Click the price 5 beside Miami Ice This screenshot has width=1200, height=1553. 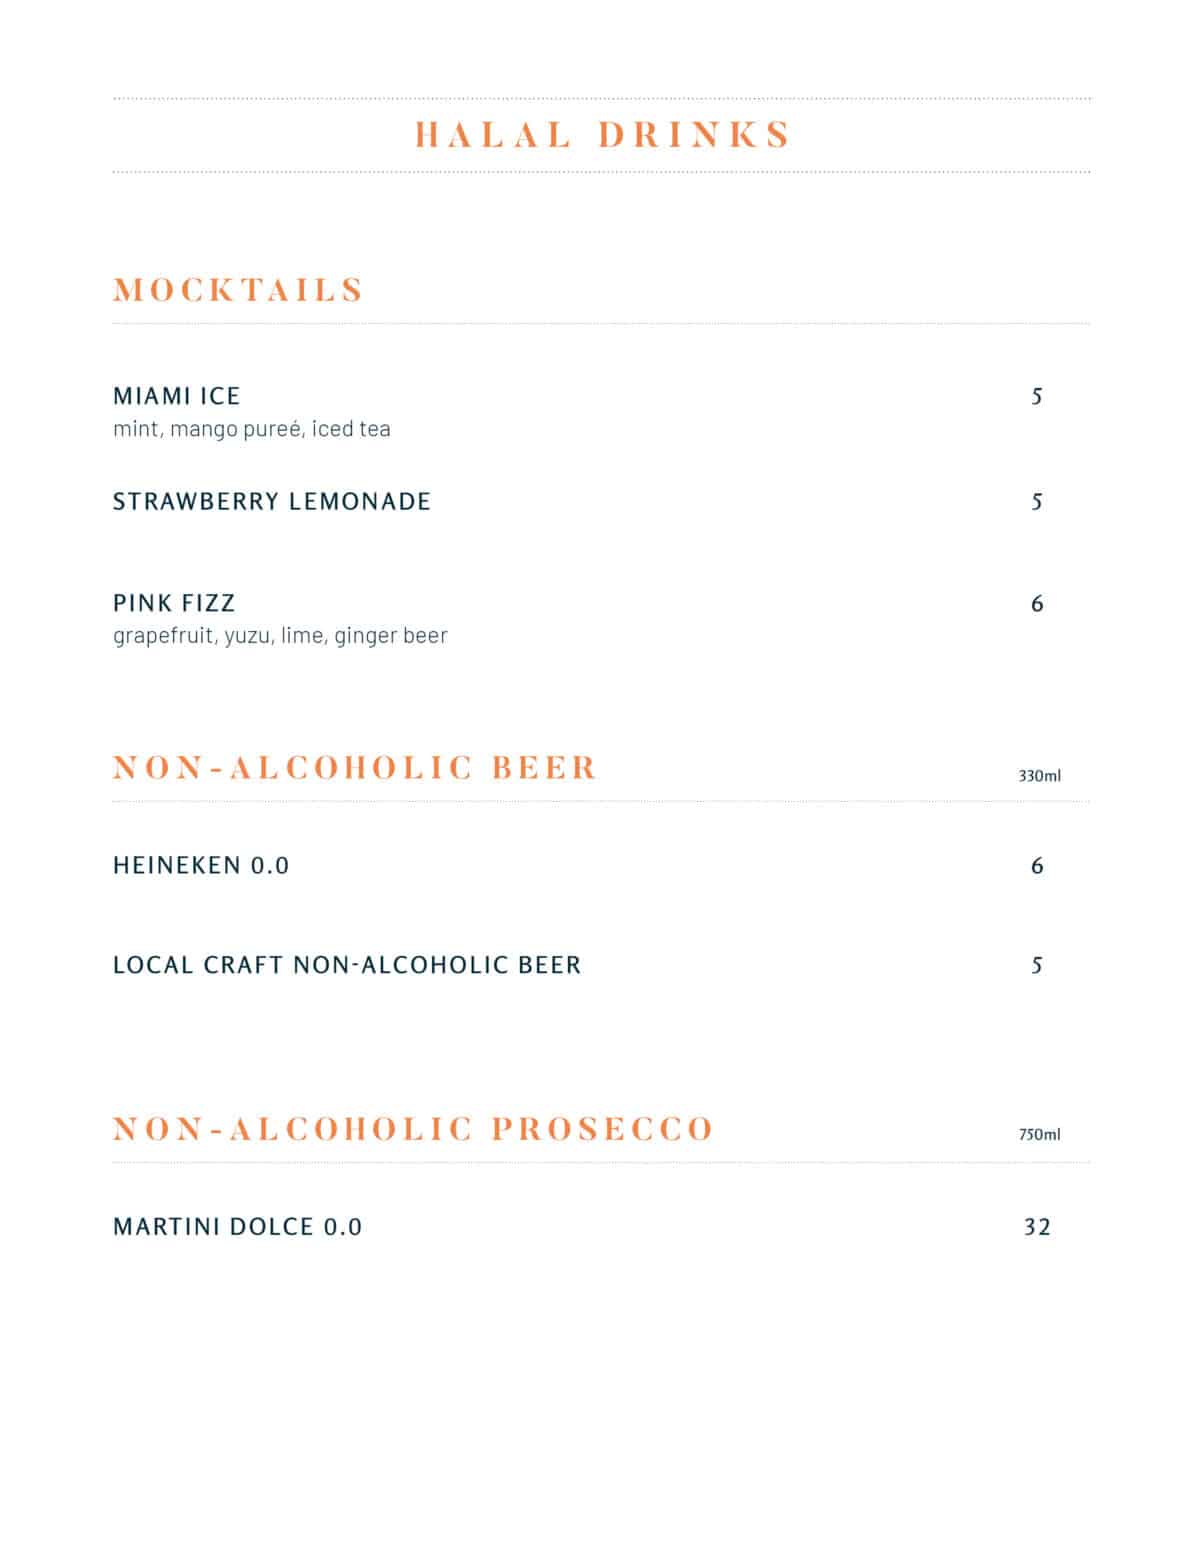[1037, 397]
